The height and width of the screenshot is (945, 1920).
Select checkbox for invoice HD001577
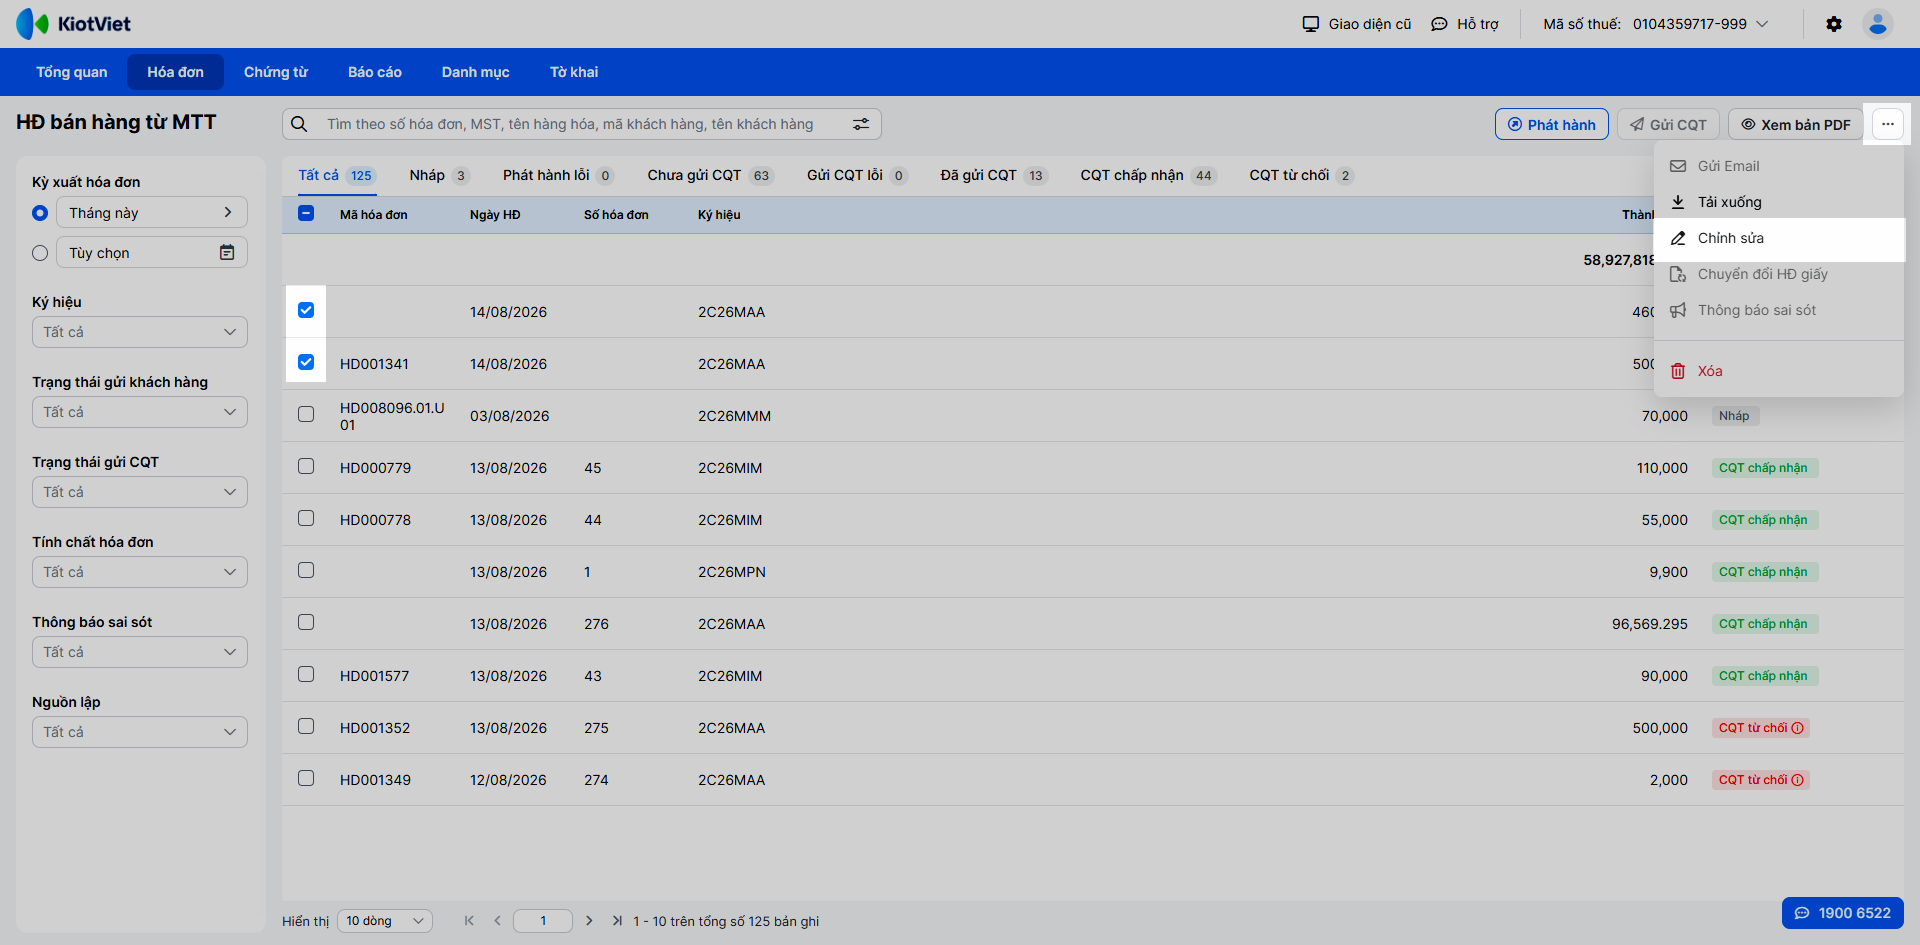pyautogui.click(x=306, y=674)
